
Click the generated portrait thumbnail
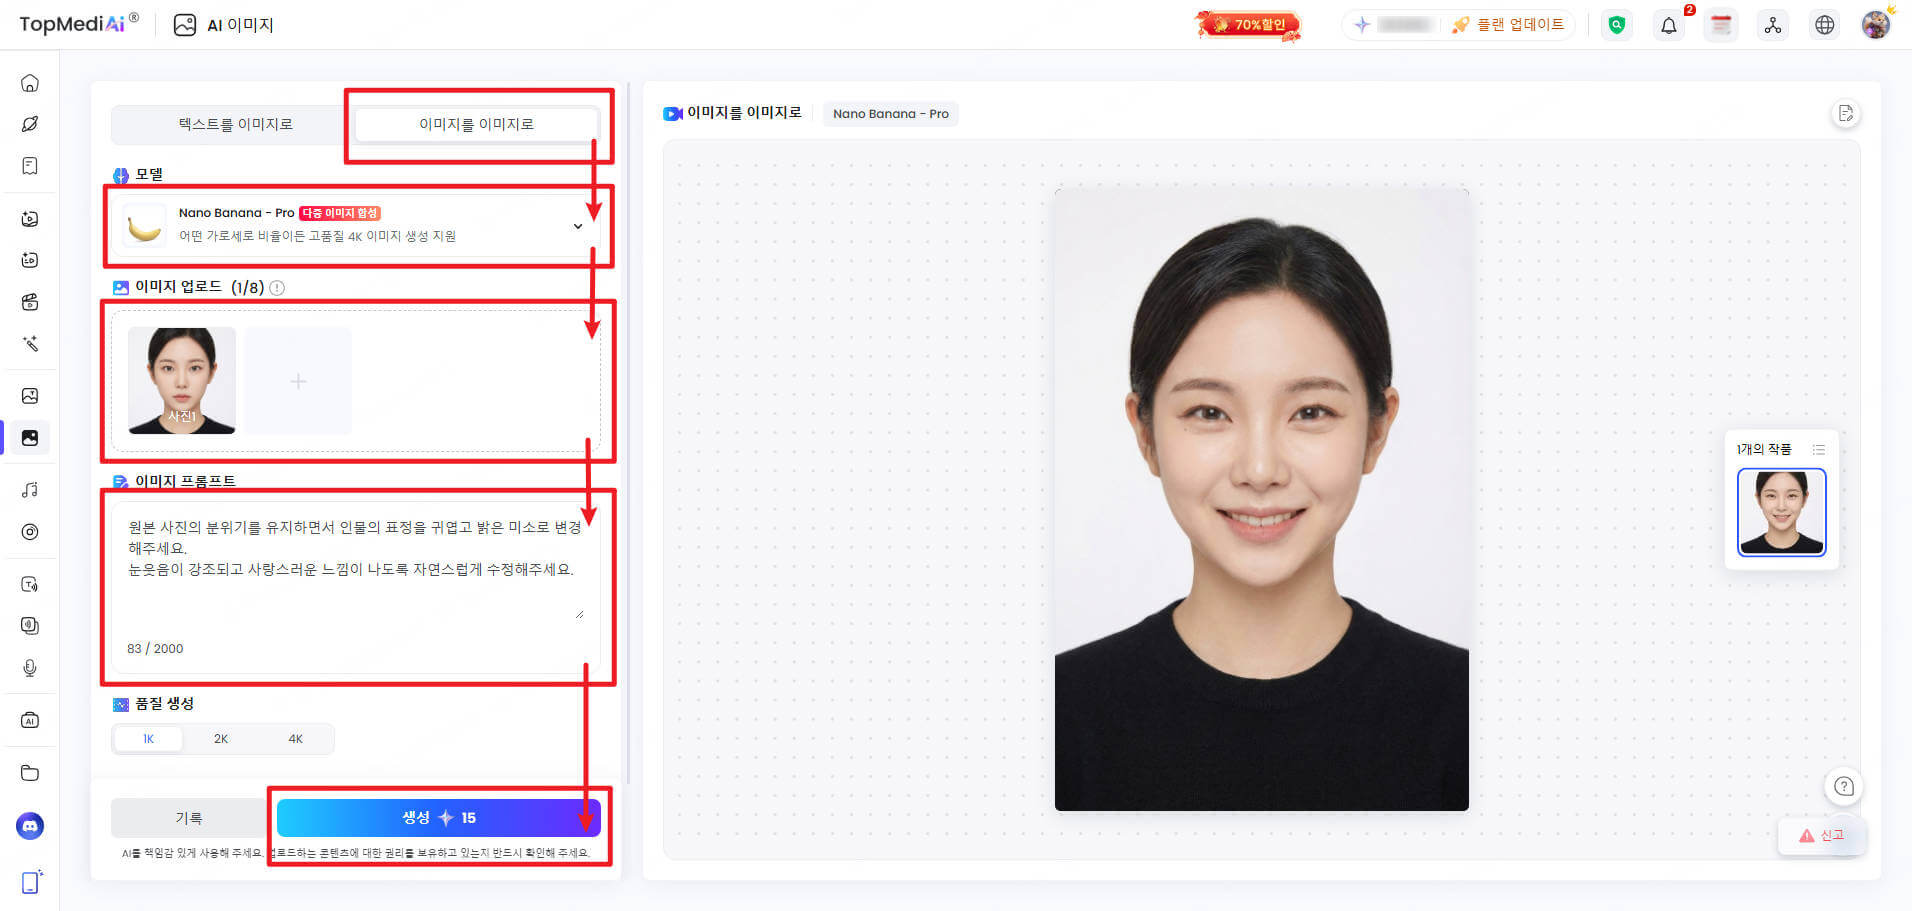(x=1781, y=512)
